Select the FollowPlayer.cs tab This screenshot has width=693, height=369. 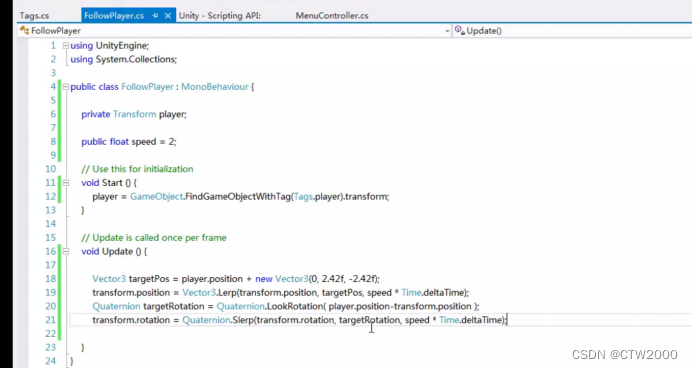114,15
